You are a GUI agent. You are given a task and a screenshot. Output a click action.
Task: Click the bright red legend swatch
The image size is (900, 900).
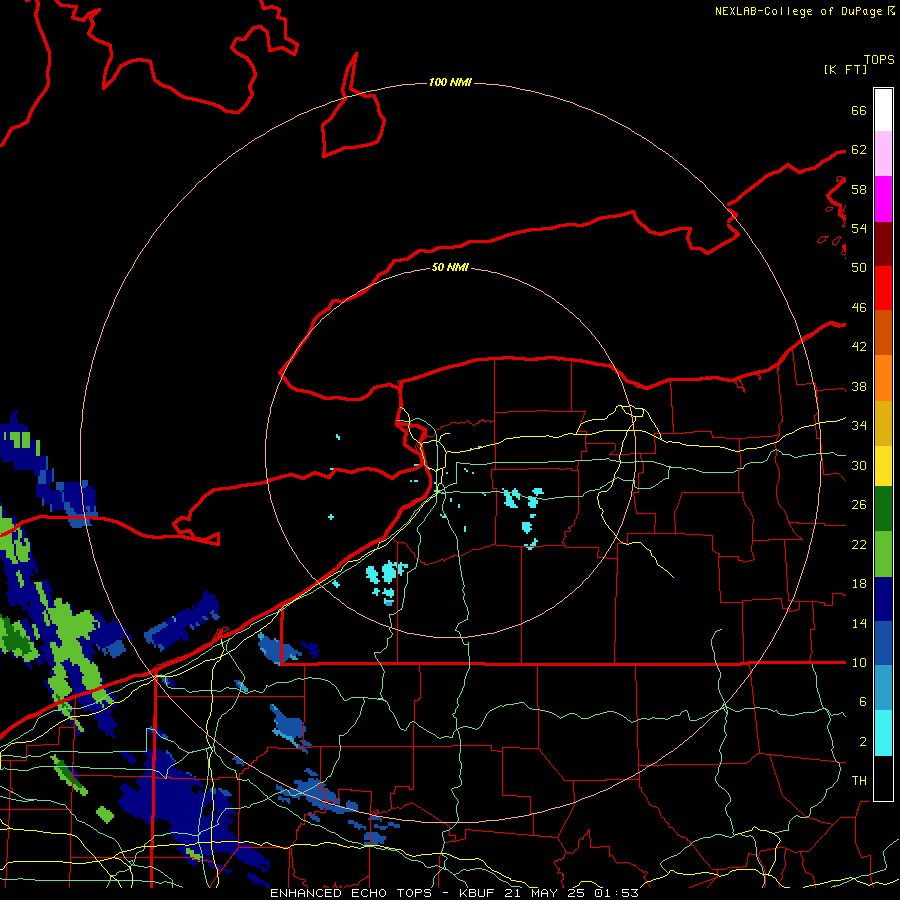[883, 288]
